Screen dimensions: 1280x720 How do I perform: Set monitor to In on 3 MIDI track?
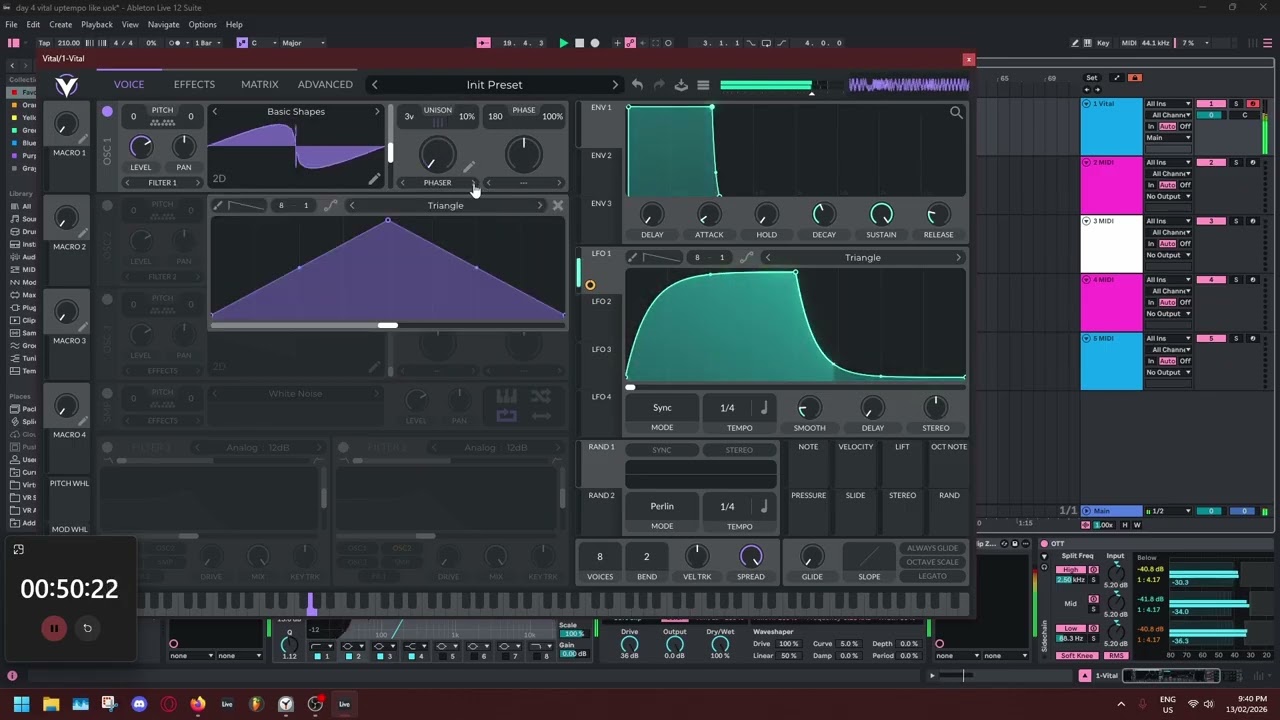(1151, 244)
